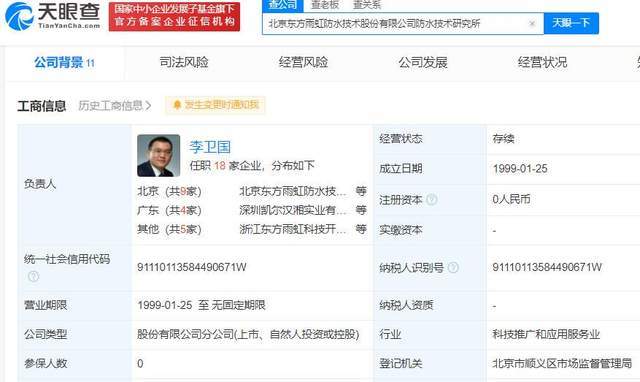Click the help icon under 统一社会信用代码
The image size is (640, 382).
point(33,277)
